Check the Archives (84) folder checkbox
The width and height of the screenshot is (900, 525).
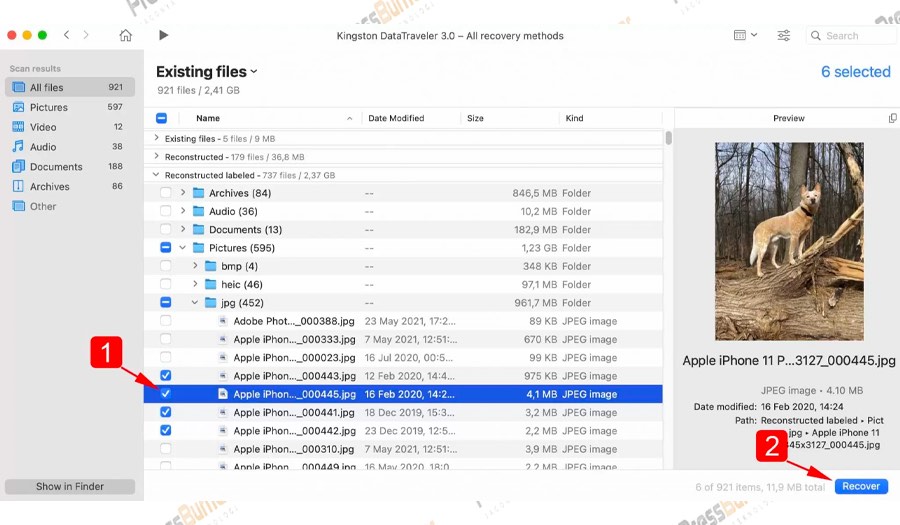pyautogui.click(x=166, y=193)
